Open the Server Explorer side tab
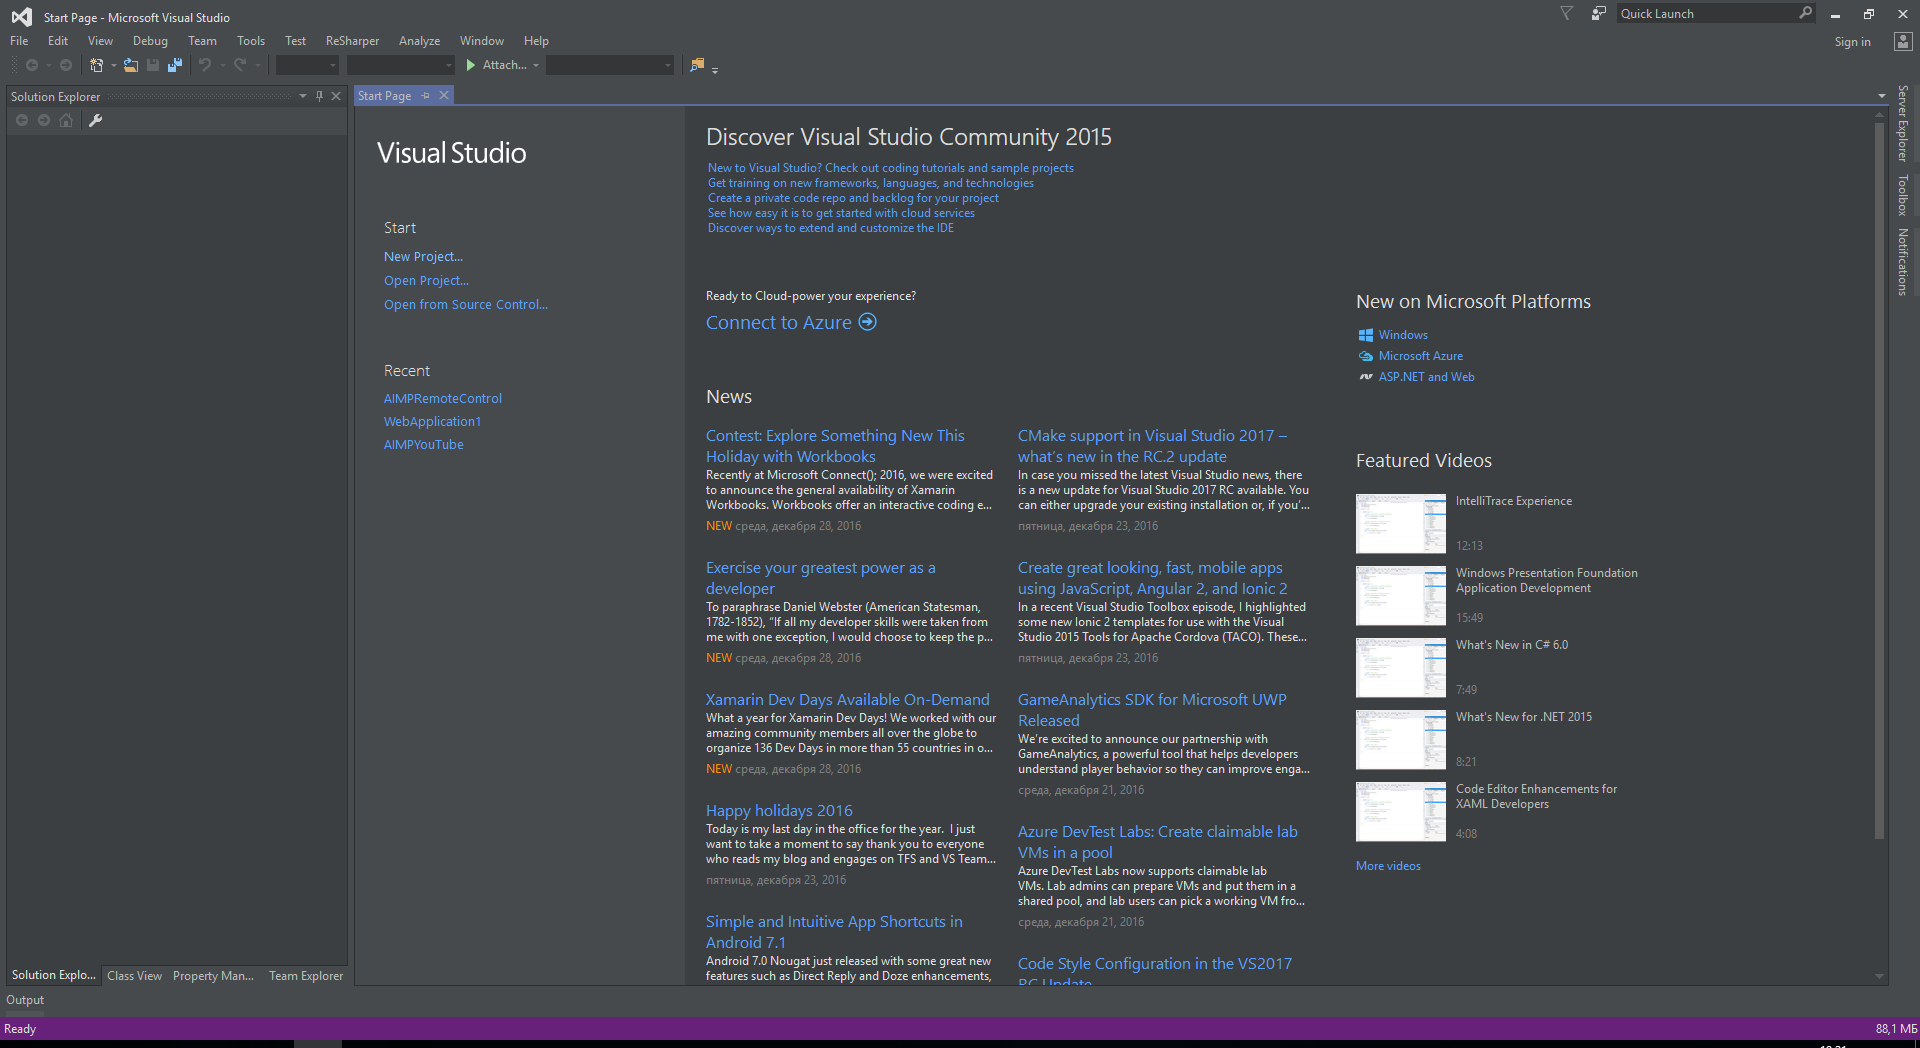 1903,123
